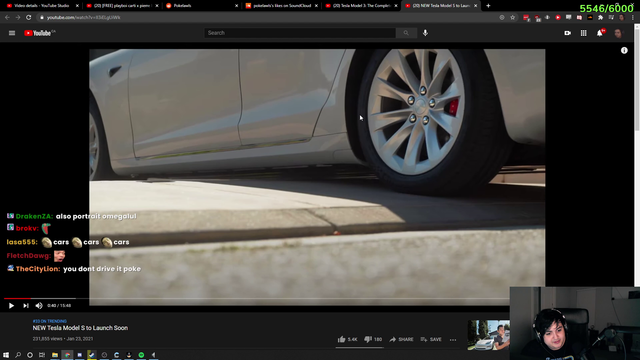640x360 pixels.
Task: Switch to the SoundCloud likes tab
Action: pyautogui.click(x=281, y=6)
